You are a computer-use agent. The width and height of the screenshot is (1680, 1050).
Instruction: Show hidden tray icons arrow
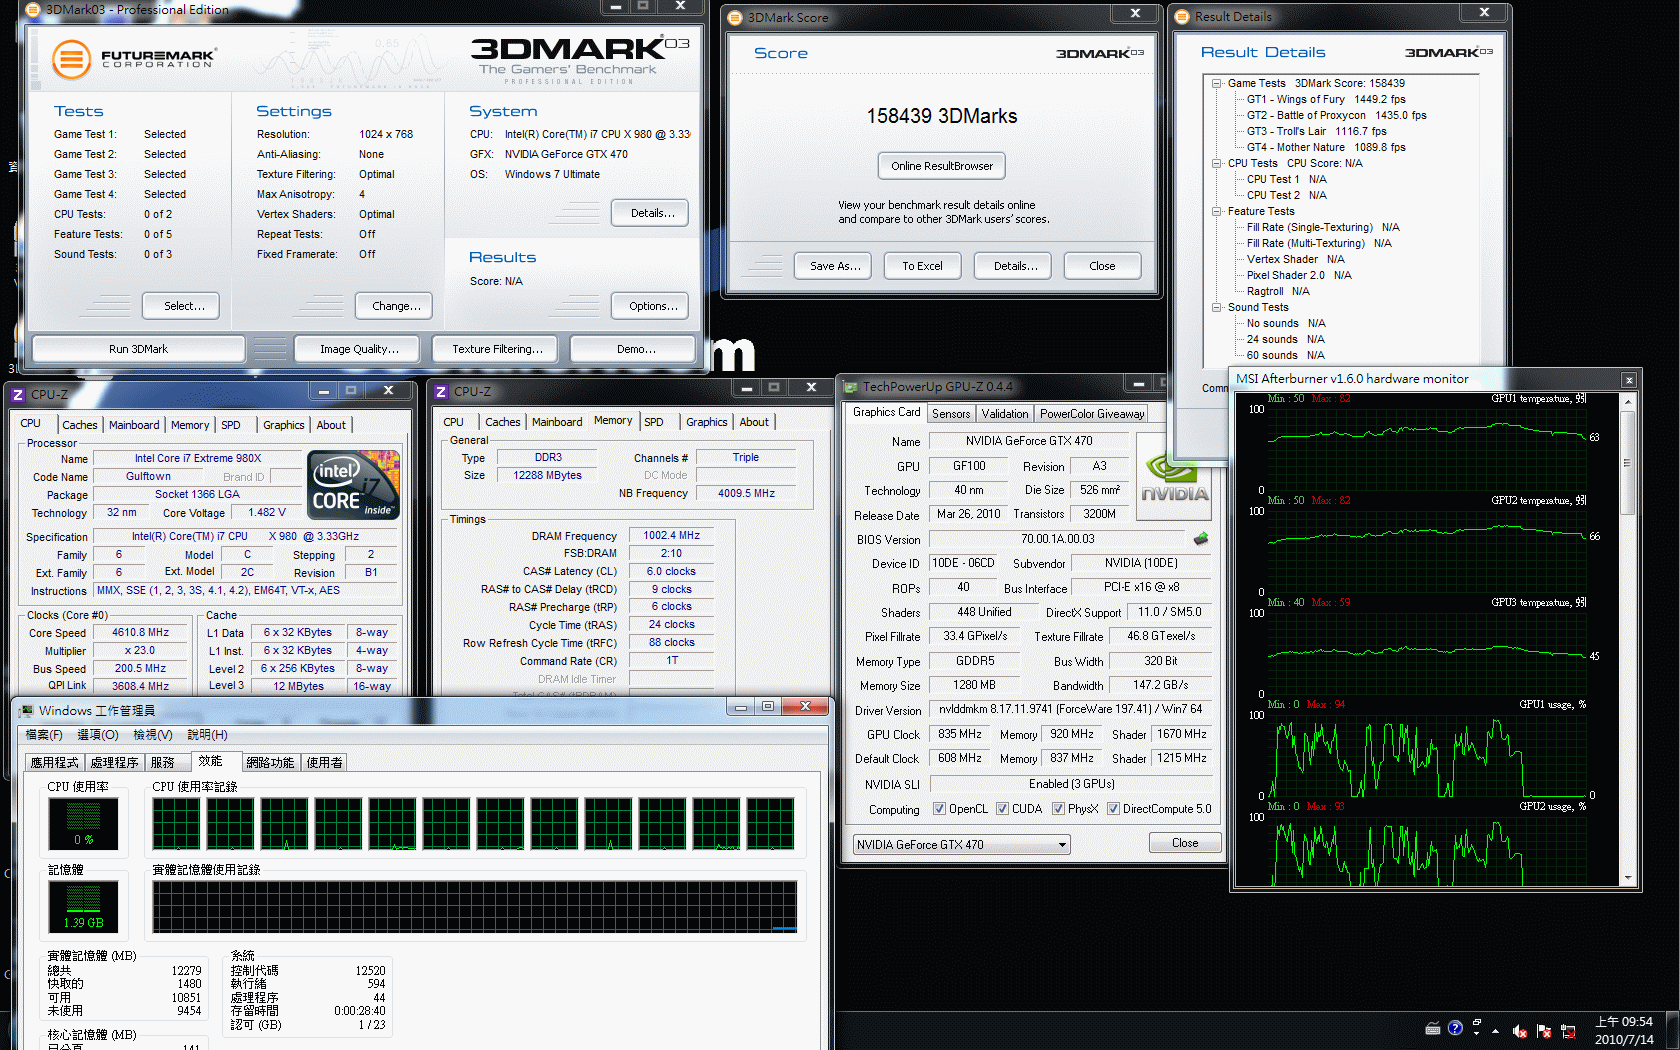coord(1496,1030)
